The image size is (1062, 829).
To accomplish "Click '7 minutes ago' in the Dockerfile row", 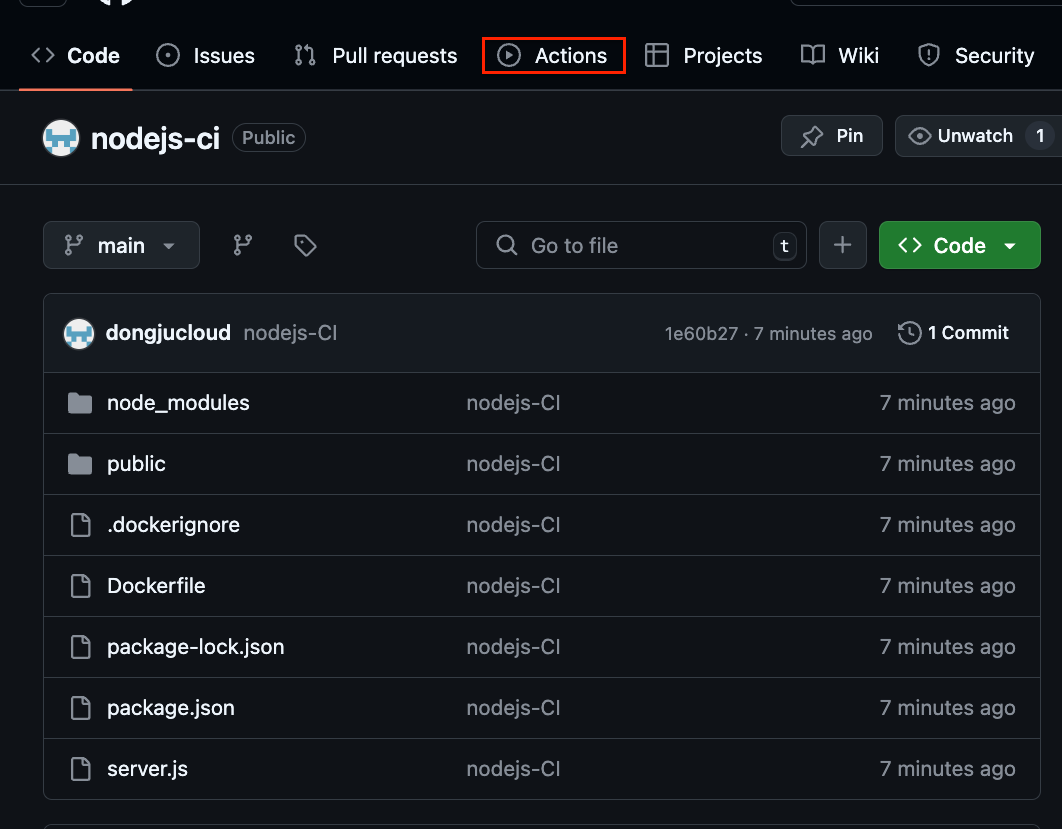I will coord(948,586).
